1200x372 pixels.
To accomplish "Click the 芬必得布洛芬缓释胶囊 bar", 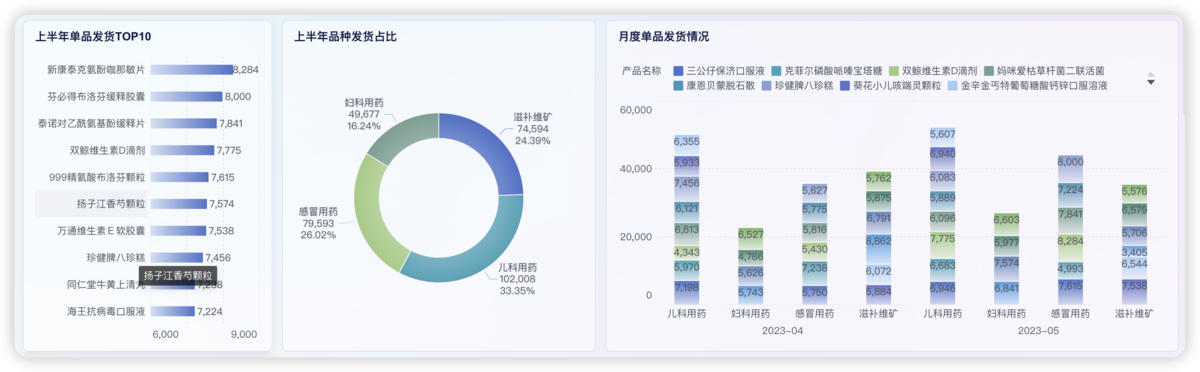I will (187, 97).
